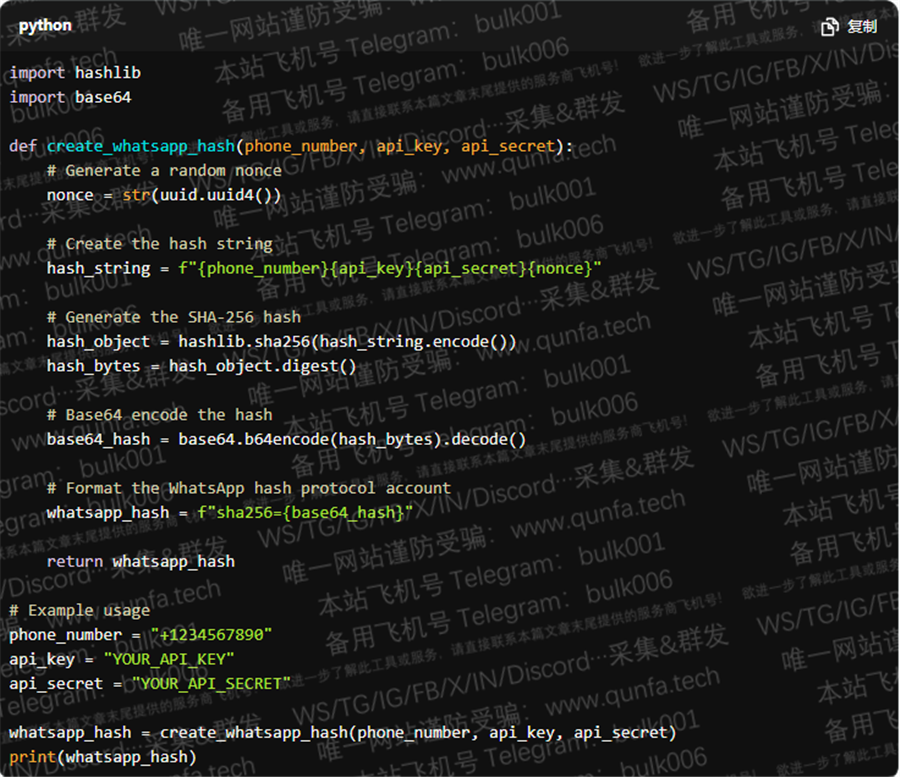
Task: Click the "# Base64 encode the hash" comment
Action: [x=160, y=415]
